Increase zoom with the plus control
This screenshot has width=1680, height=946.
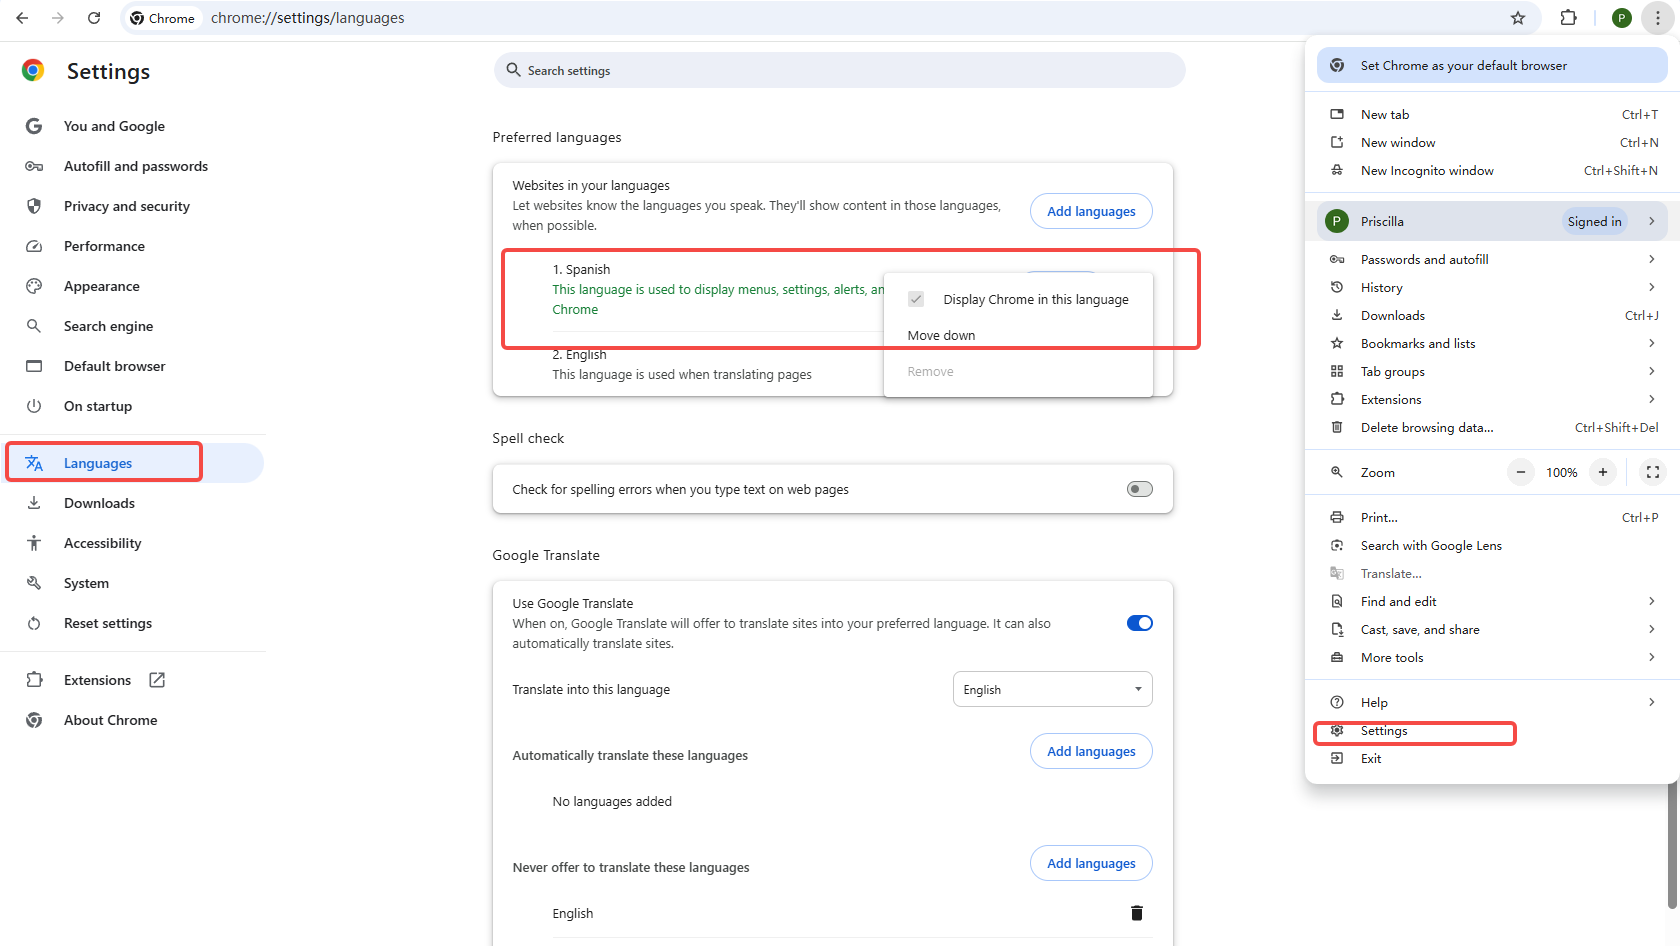(x=1602, y=471)
